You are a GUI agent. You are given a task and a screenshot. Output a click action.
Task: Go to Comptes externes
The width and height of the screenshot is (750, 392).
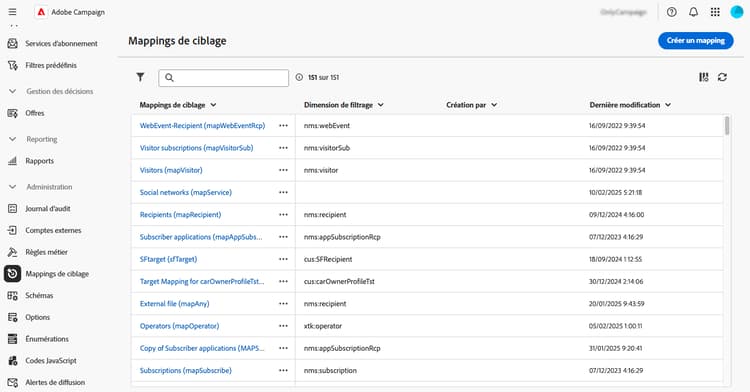53,230
